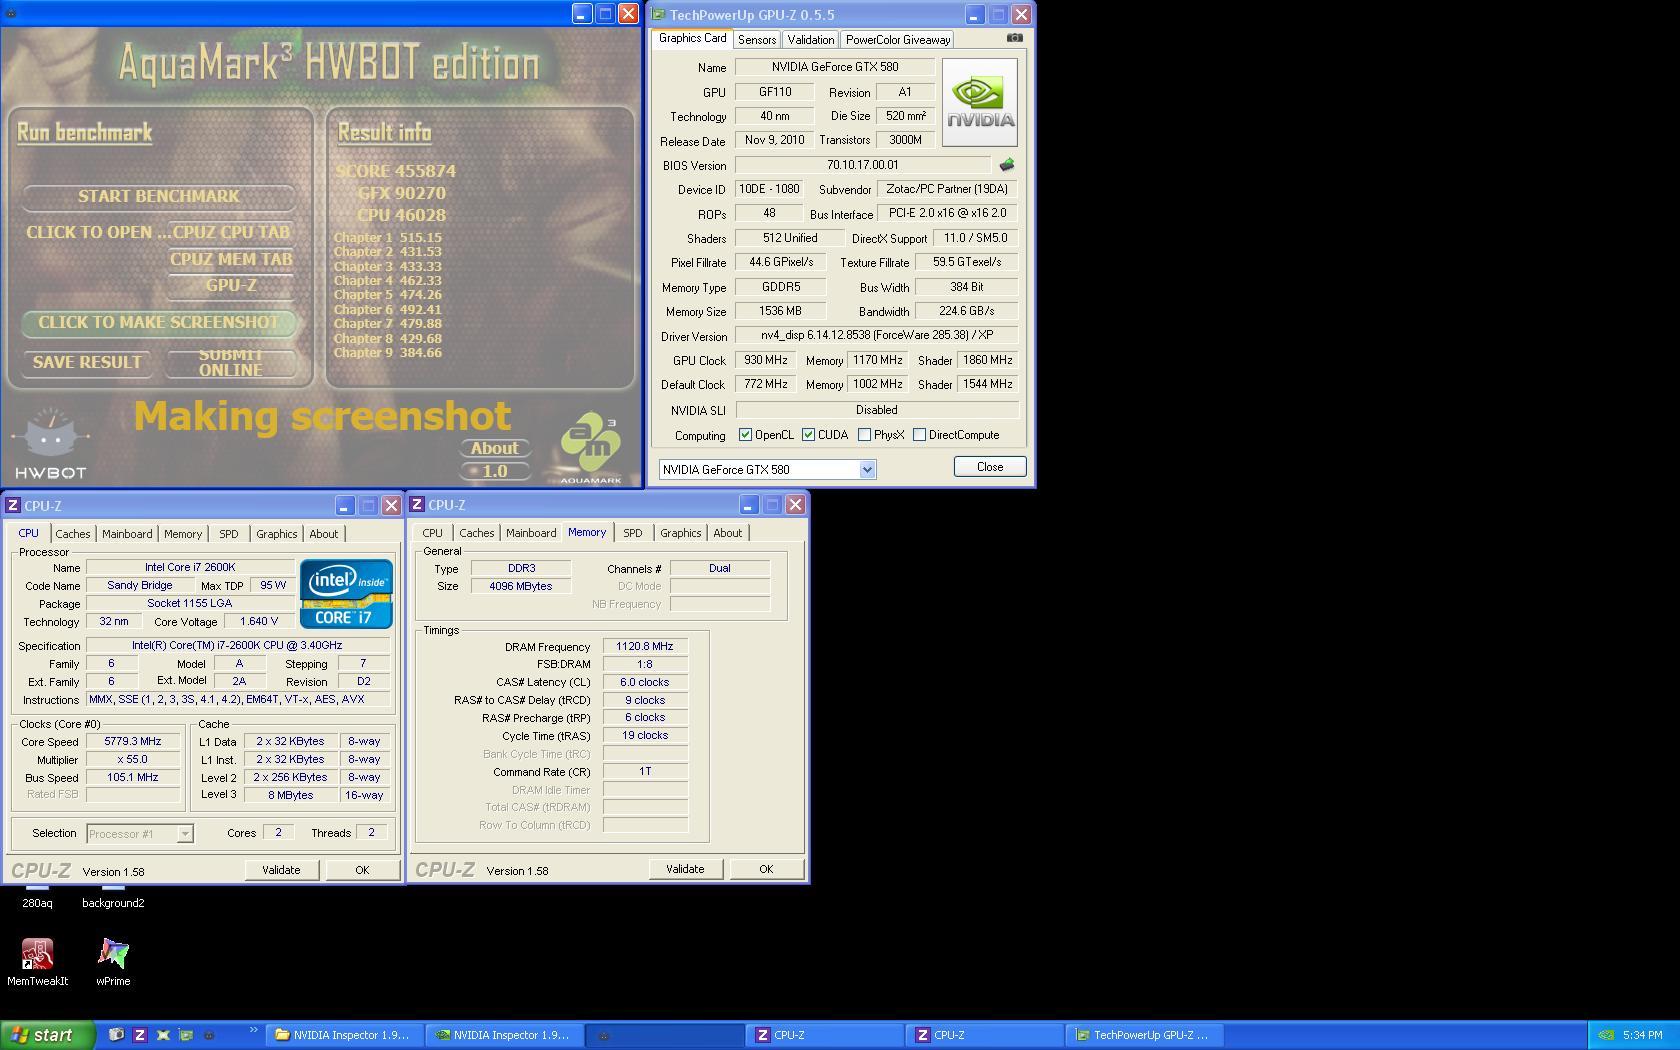The height and width of the screenshot is (1050, 1680).
Task: Open the PowerColor Giveaway tab
Action: point(898,40)
